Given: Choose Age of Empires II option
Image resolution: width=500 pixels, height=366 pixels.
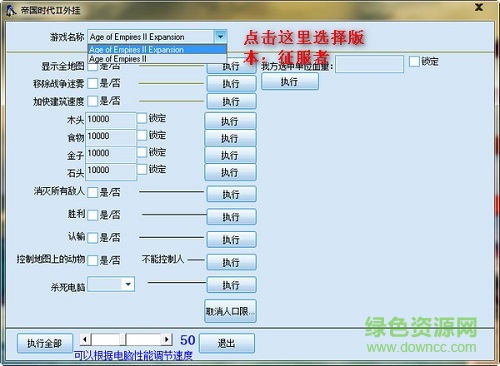Looking at the screenshot, I should tap(157, 59).
